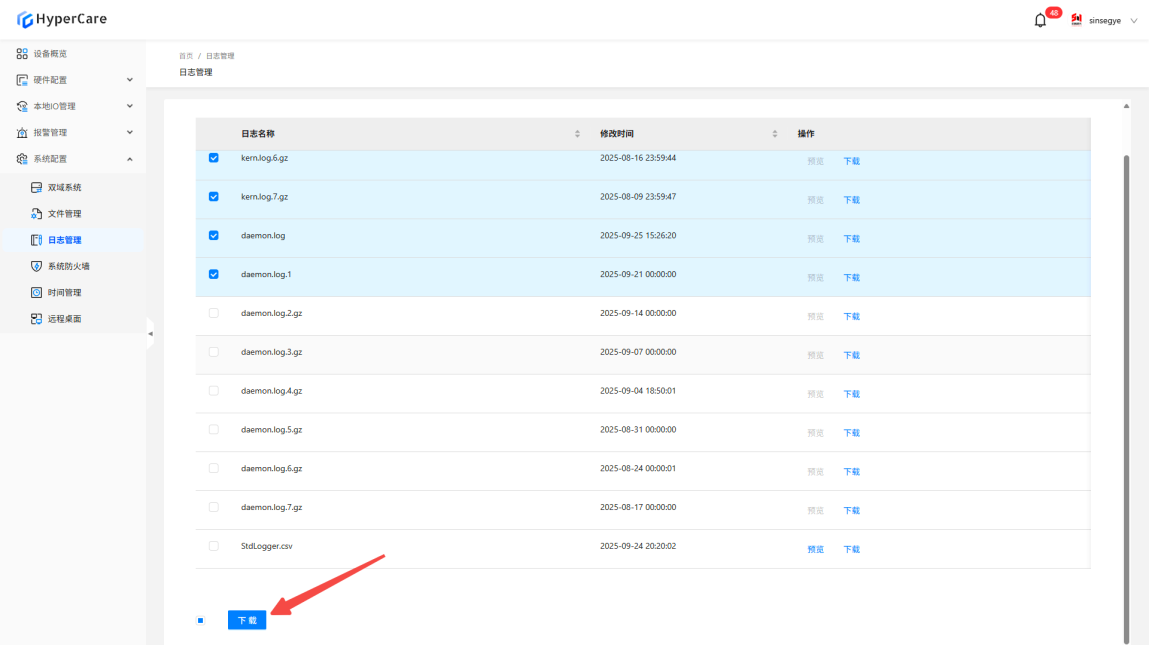Click the 文件管理 sidebar icon
Image resolution: width=1149 pixels, height=645 pixels.
point(37,214)
